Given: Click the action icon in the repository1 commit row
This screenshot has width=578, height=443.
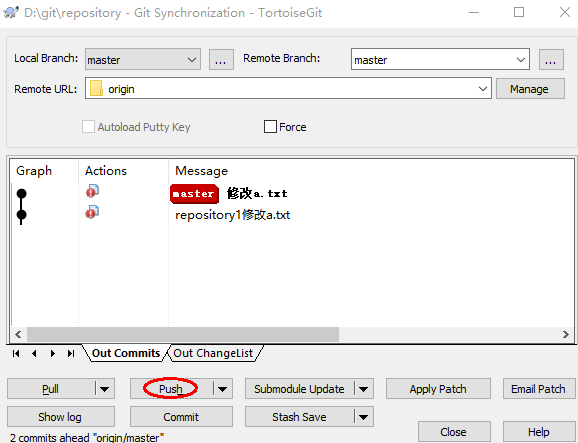Looking at the screenshot, I should (92, 213).
